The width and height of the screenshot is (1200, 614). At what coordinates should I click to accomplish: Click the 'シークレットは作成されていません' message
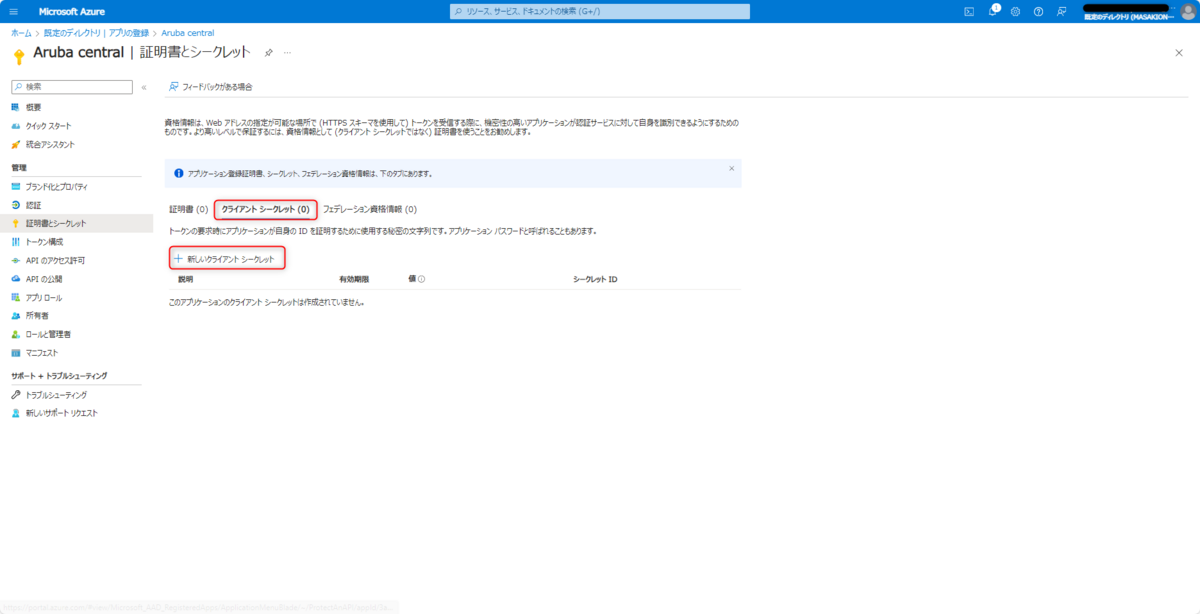(267, 302)
